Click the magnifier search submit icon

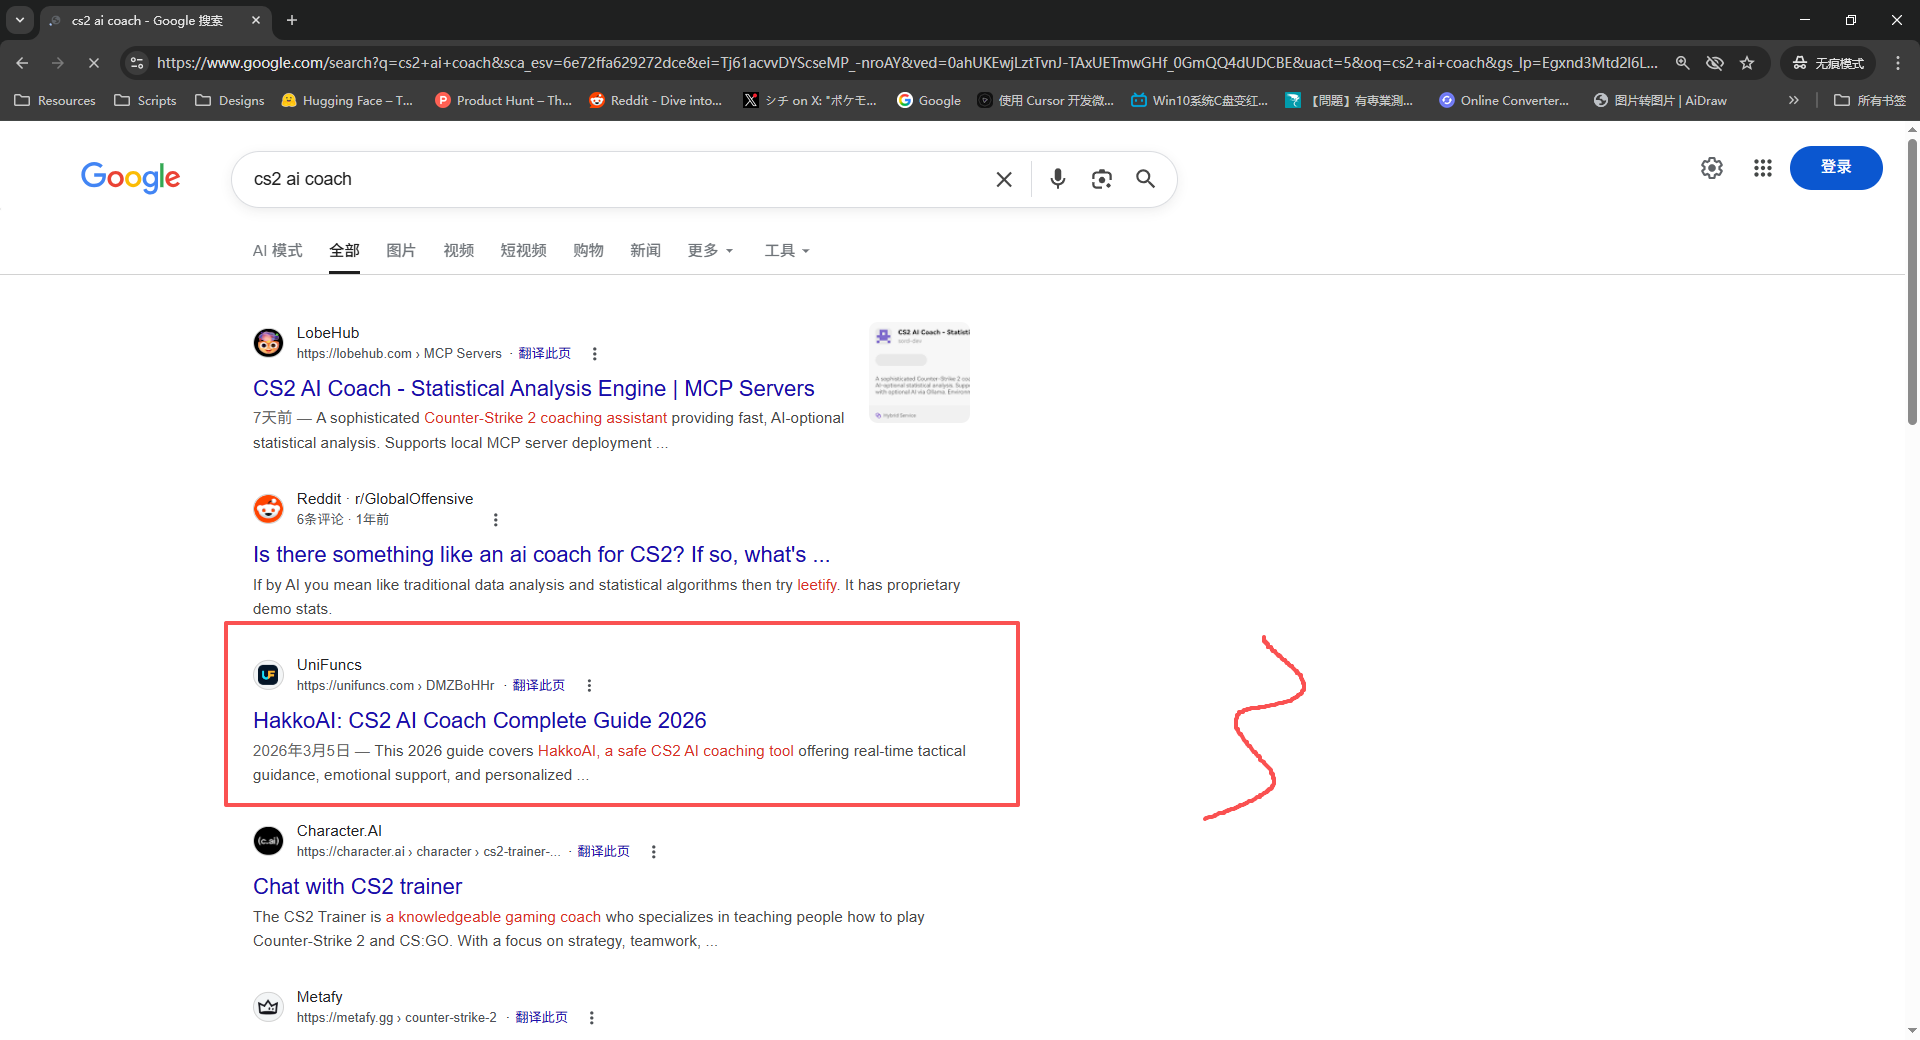click(1145, 179)
